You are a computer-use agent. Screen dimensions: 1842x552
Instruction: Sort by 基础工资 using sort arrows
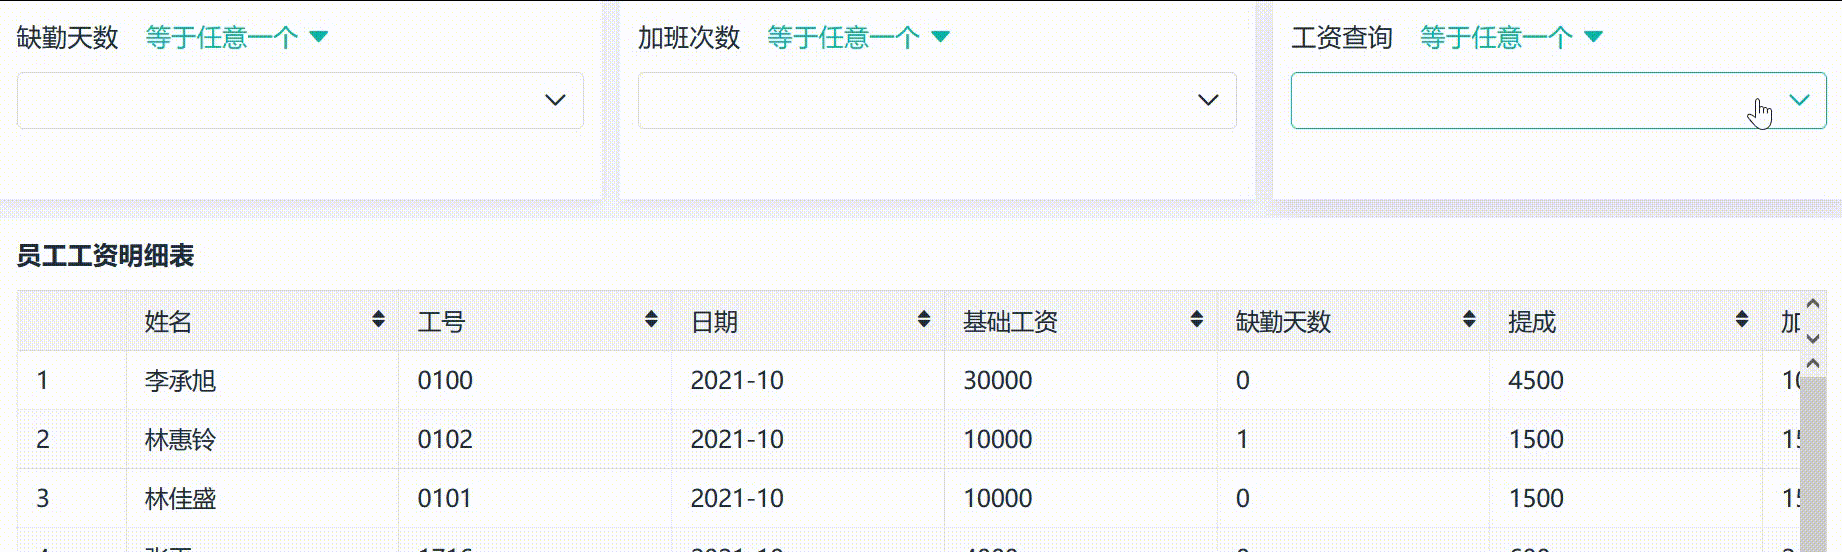click(1197, 319)
